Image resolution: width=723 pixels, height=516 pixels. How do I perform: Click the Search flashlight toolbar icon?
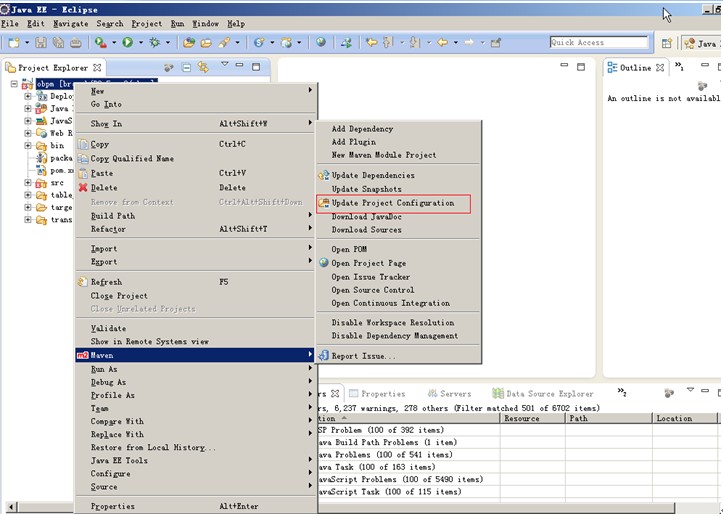(225, 42)
